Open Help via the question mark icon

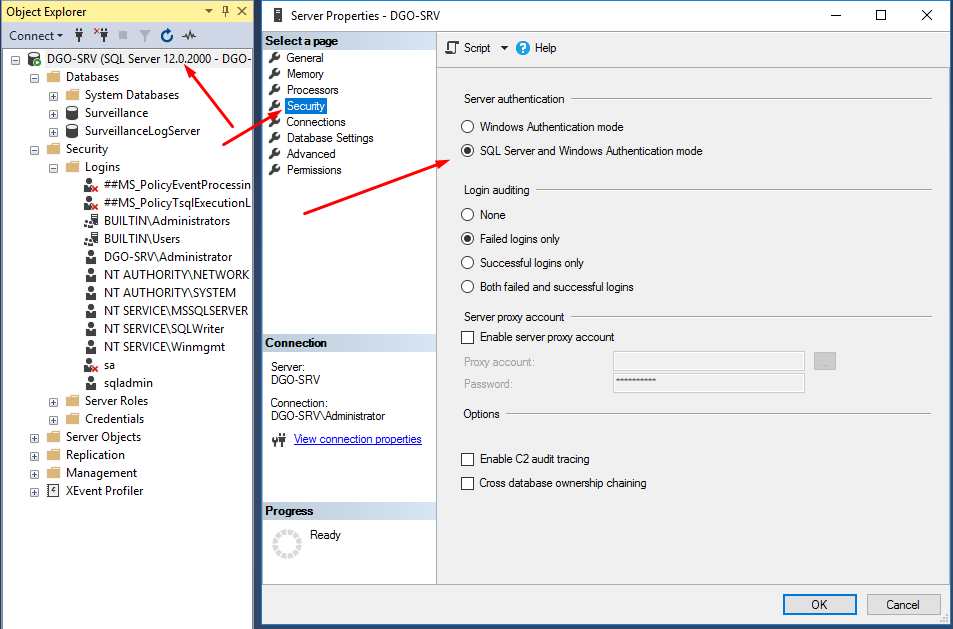pyautogui.click(x=522, y=47)
